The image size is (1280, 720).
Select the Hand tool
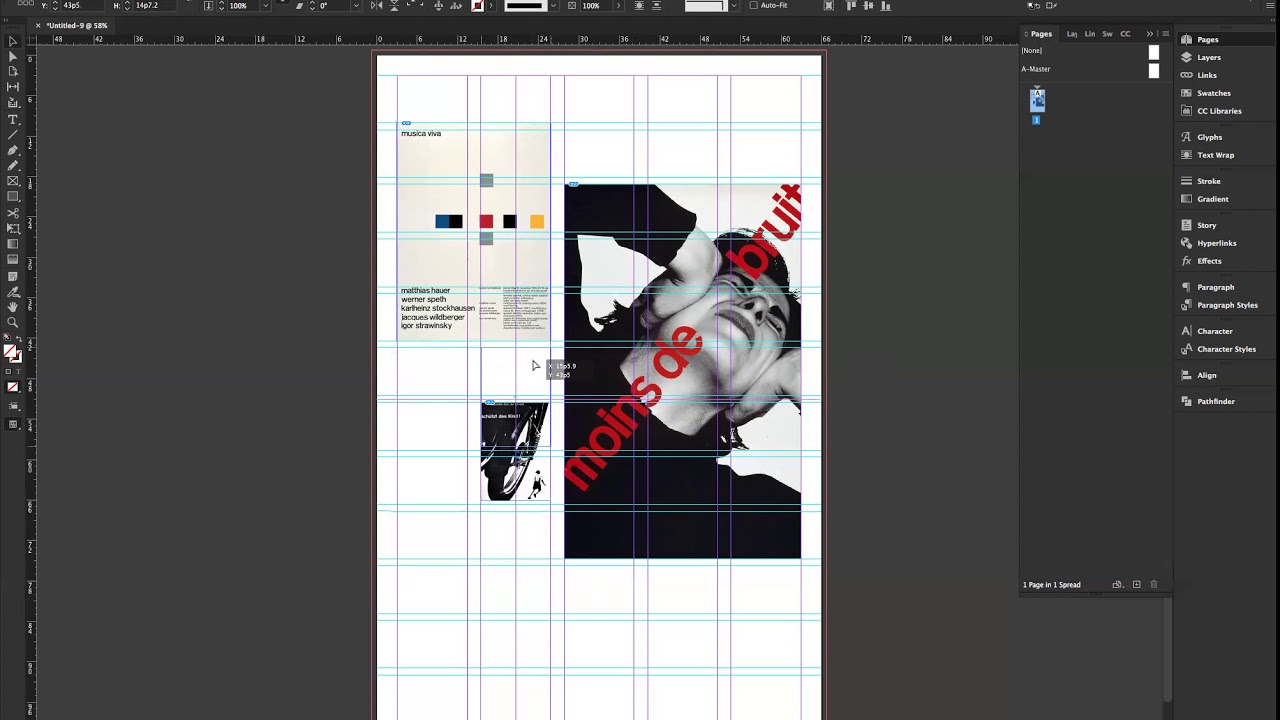tap(13, 307)
